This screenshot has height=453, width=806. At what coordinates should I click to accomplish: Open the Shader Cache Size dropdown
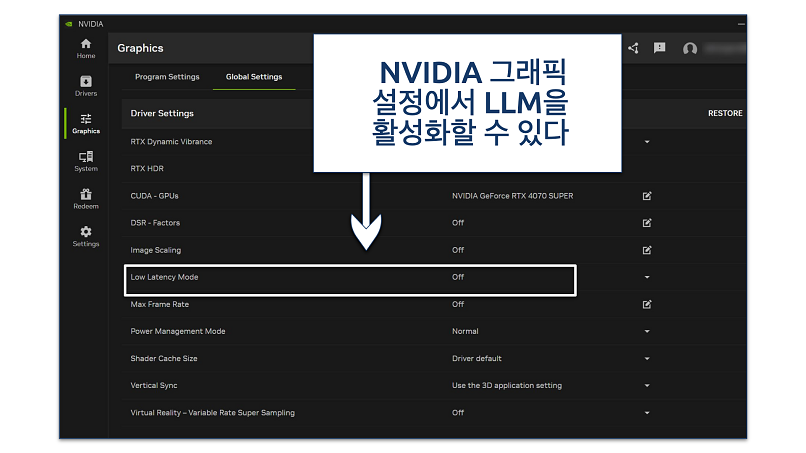647,358
